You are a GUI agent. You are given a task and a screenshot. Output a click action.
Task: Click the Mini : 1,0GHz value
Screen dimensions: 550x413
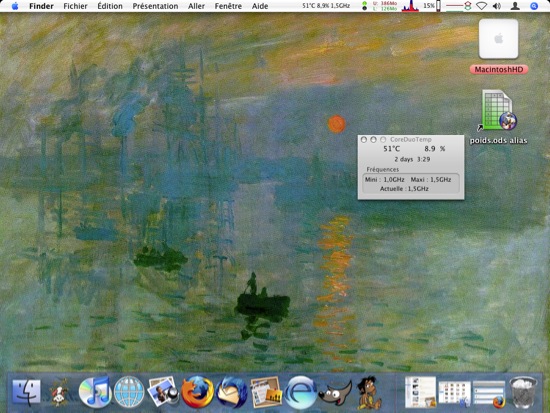(x=384, y=180)
